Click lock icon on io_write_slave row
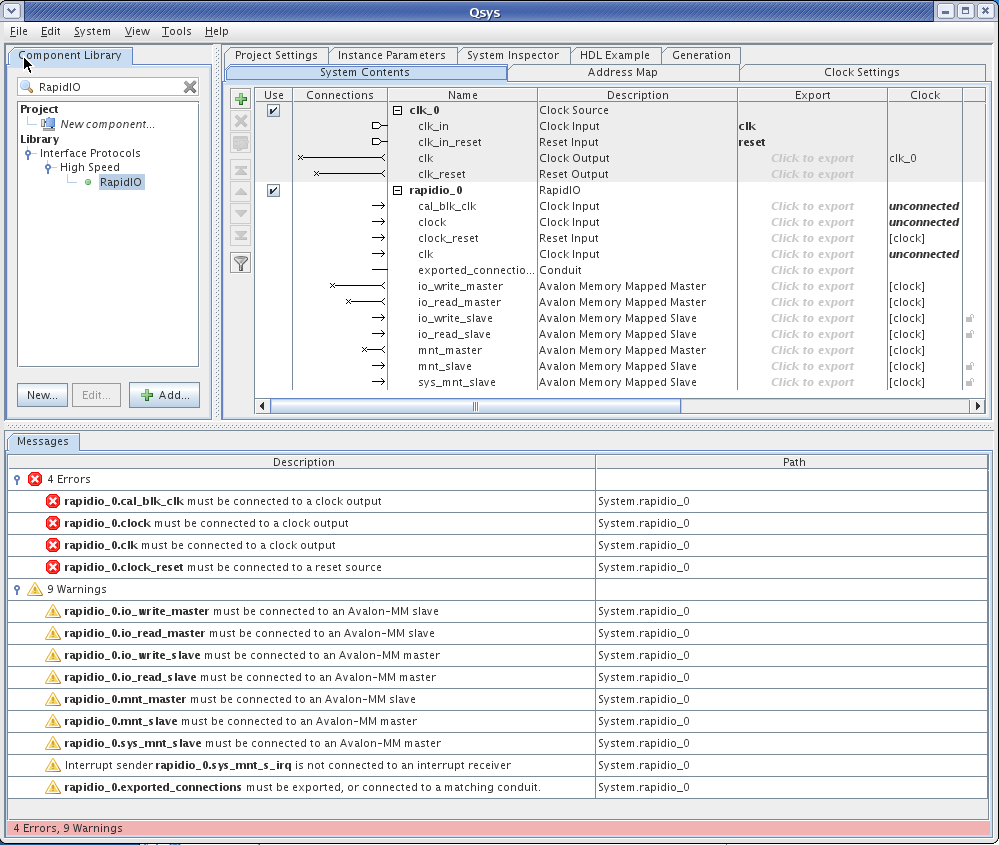 969,319
